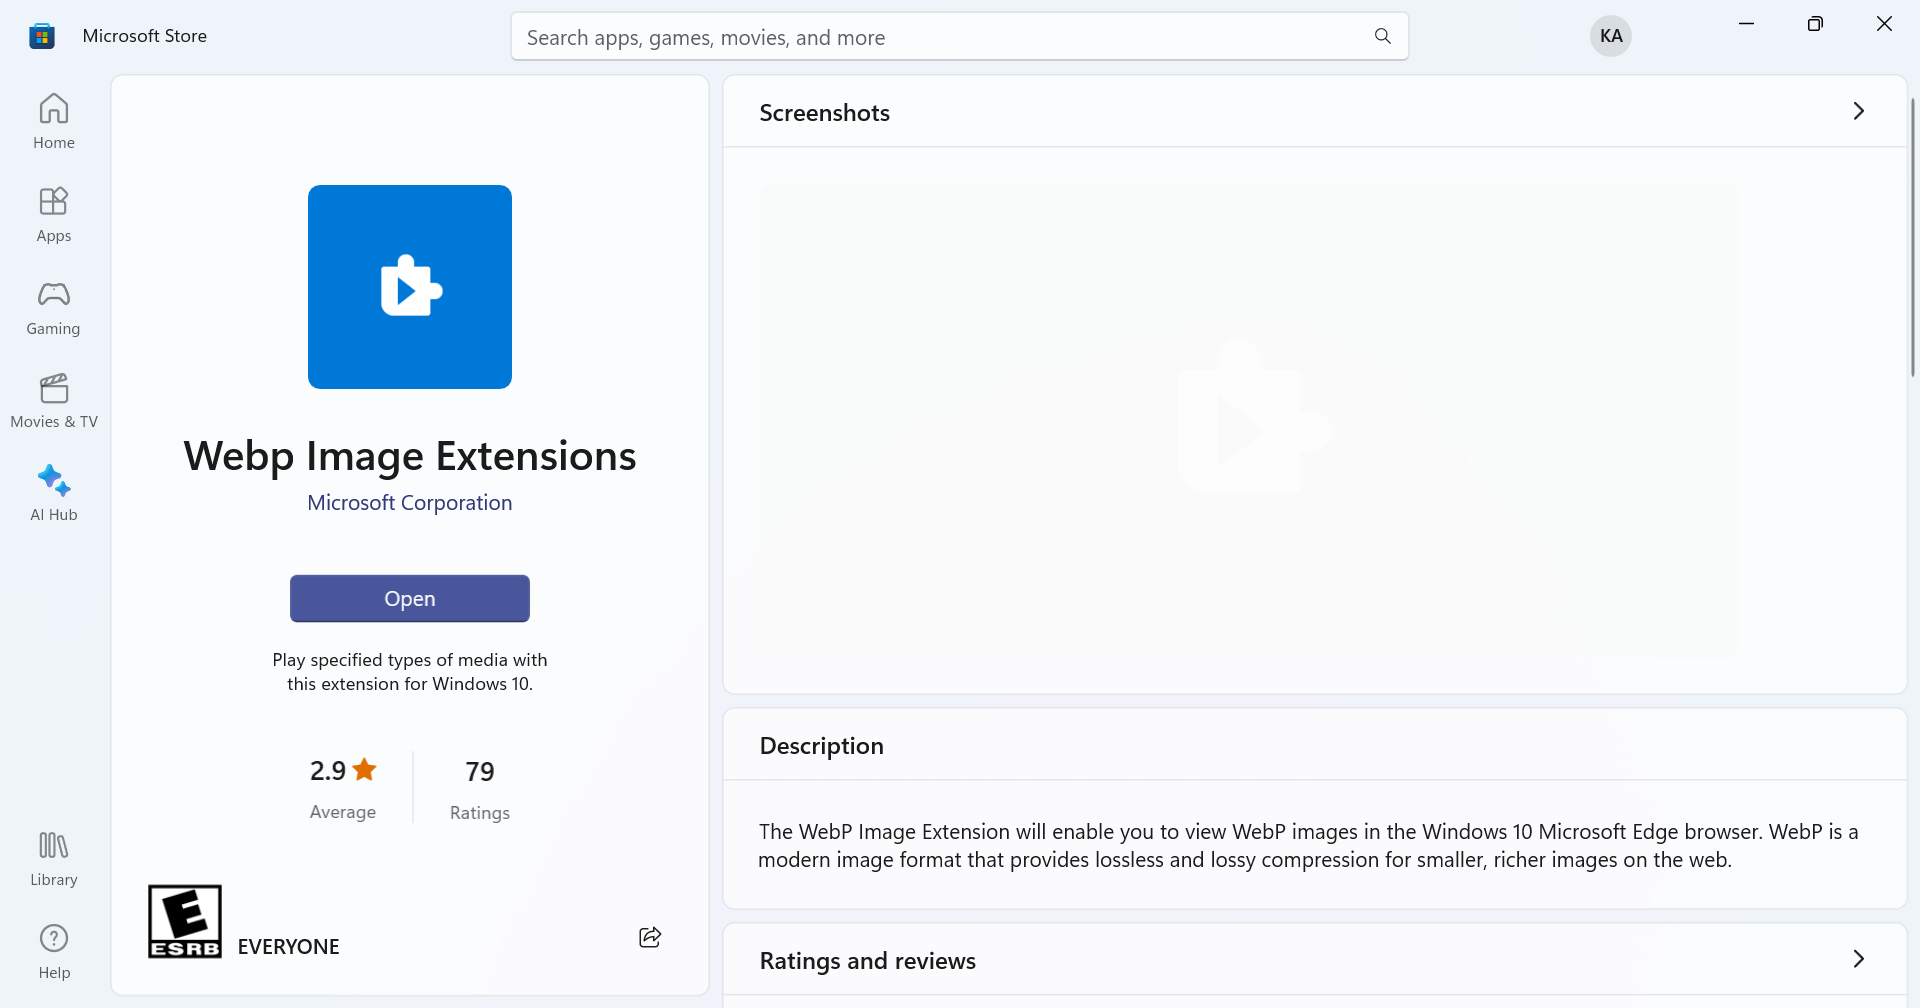Open the Library page
Image resolution: width=1920 pixels, height=1008 pixels.
coord(54,858)
